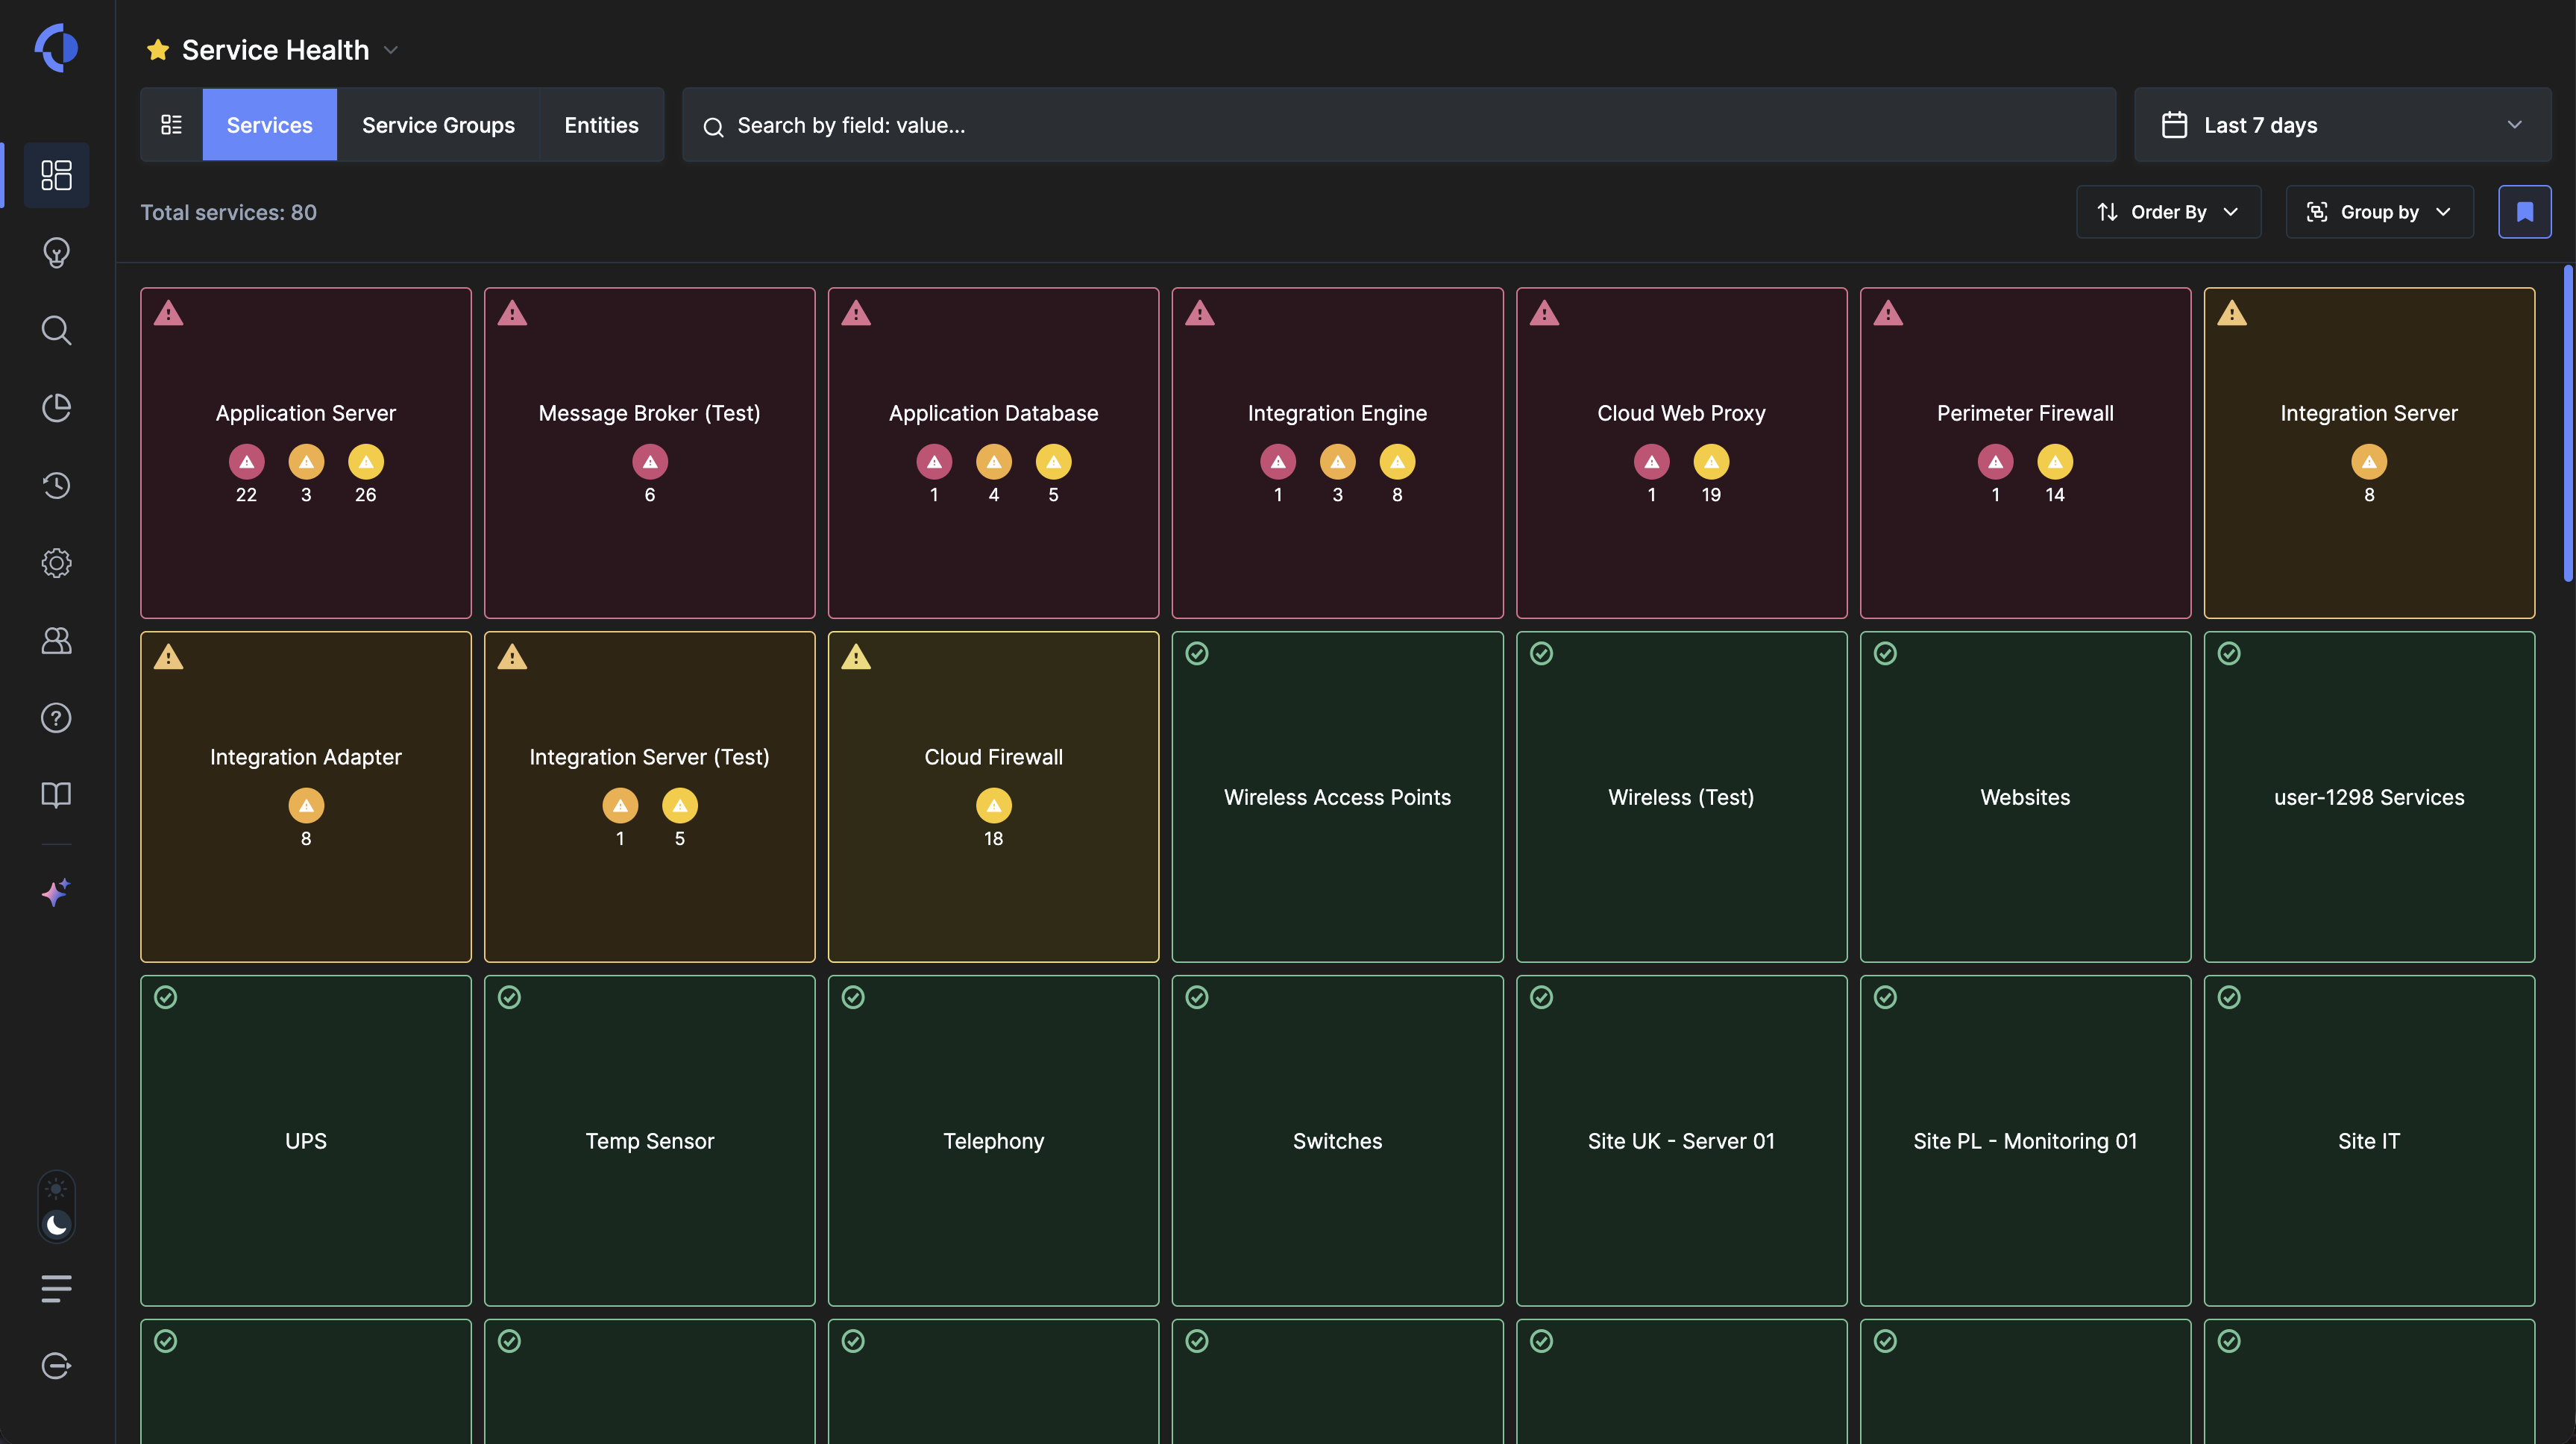Open the settings gear sidebar icon
Image resolution: width=2576 pixels, height=1444 pixels.
pos(56,562)
